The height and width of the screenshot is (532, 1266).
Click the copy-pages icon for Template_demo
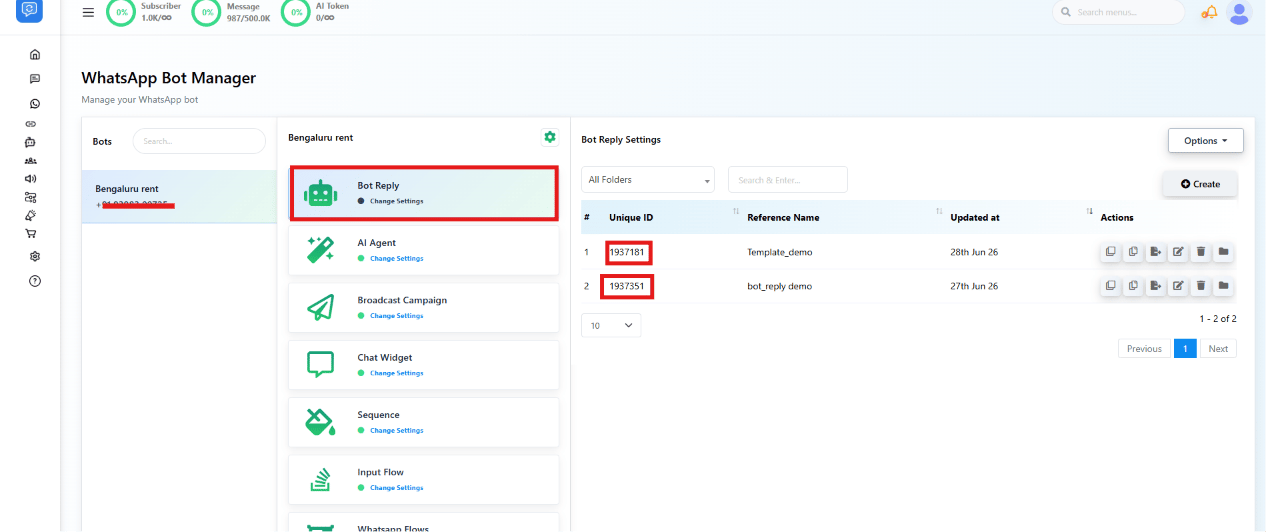point(1133,252)
